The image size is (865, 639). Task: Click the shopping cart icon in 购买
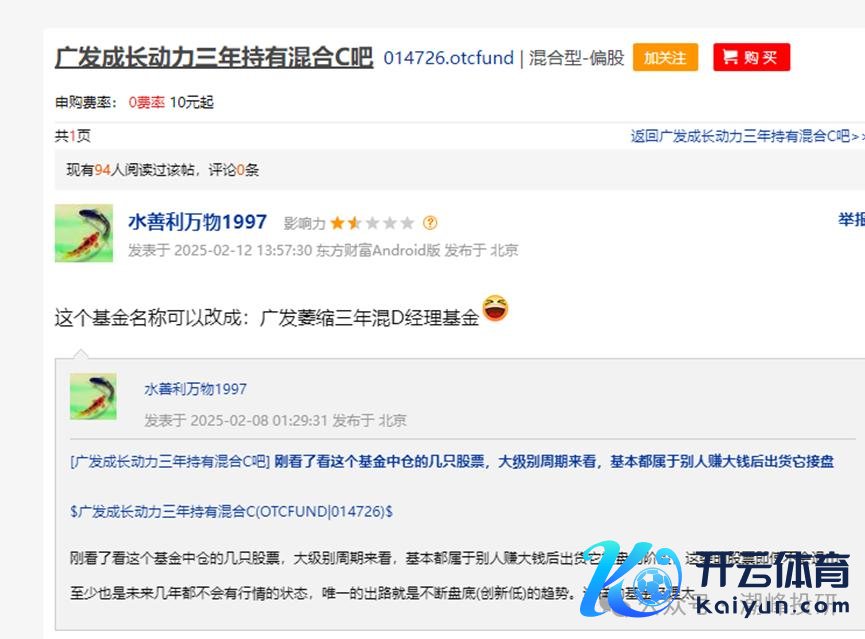coord(730,57)
